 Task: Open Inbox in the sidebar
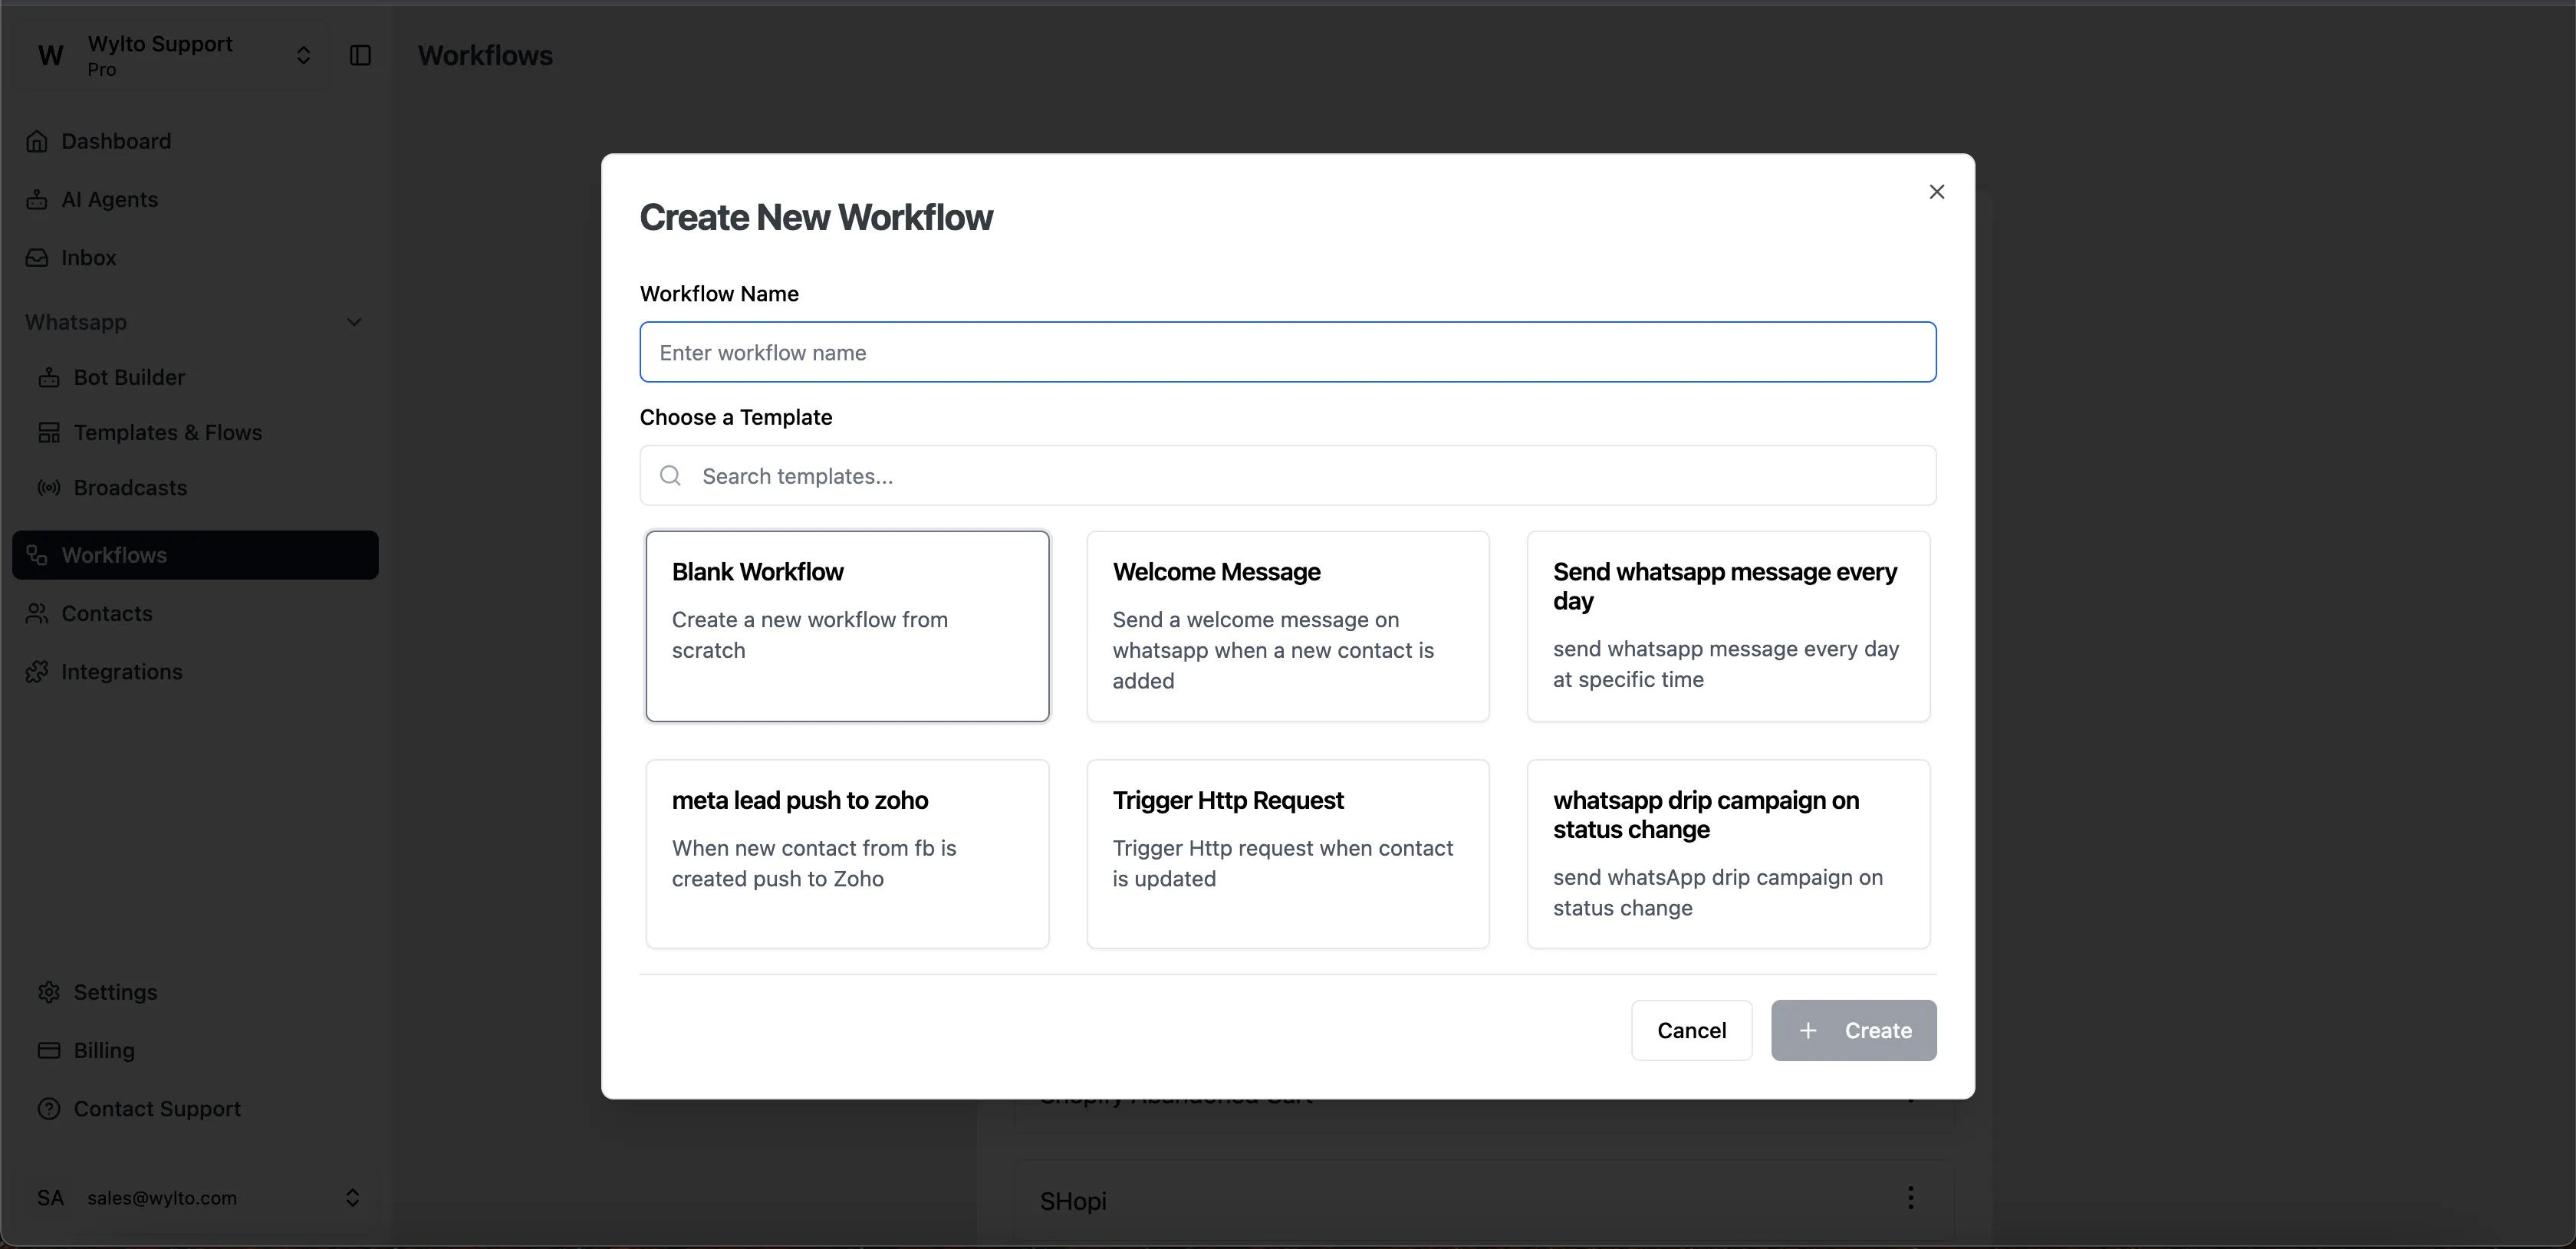click(194, 257)
